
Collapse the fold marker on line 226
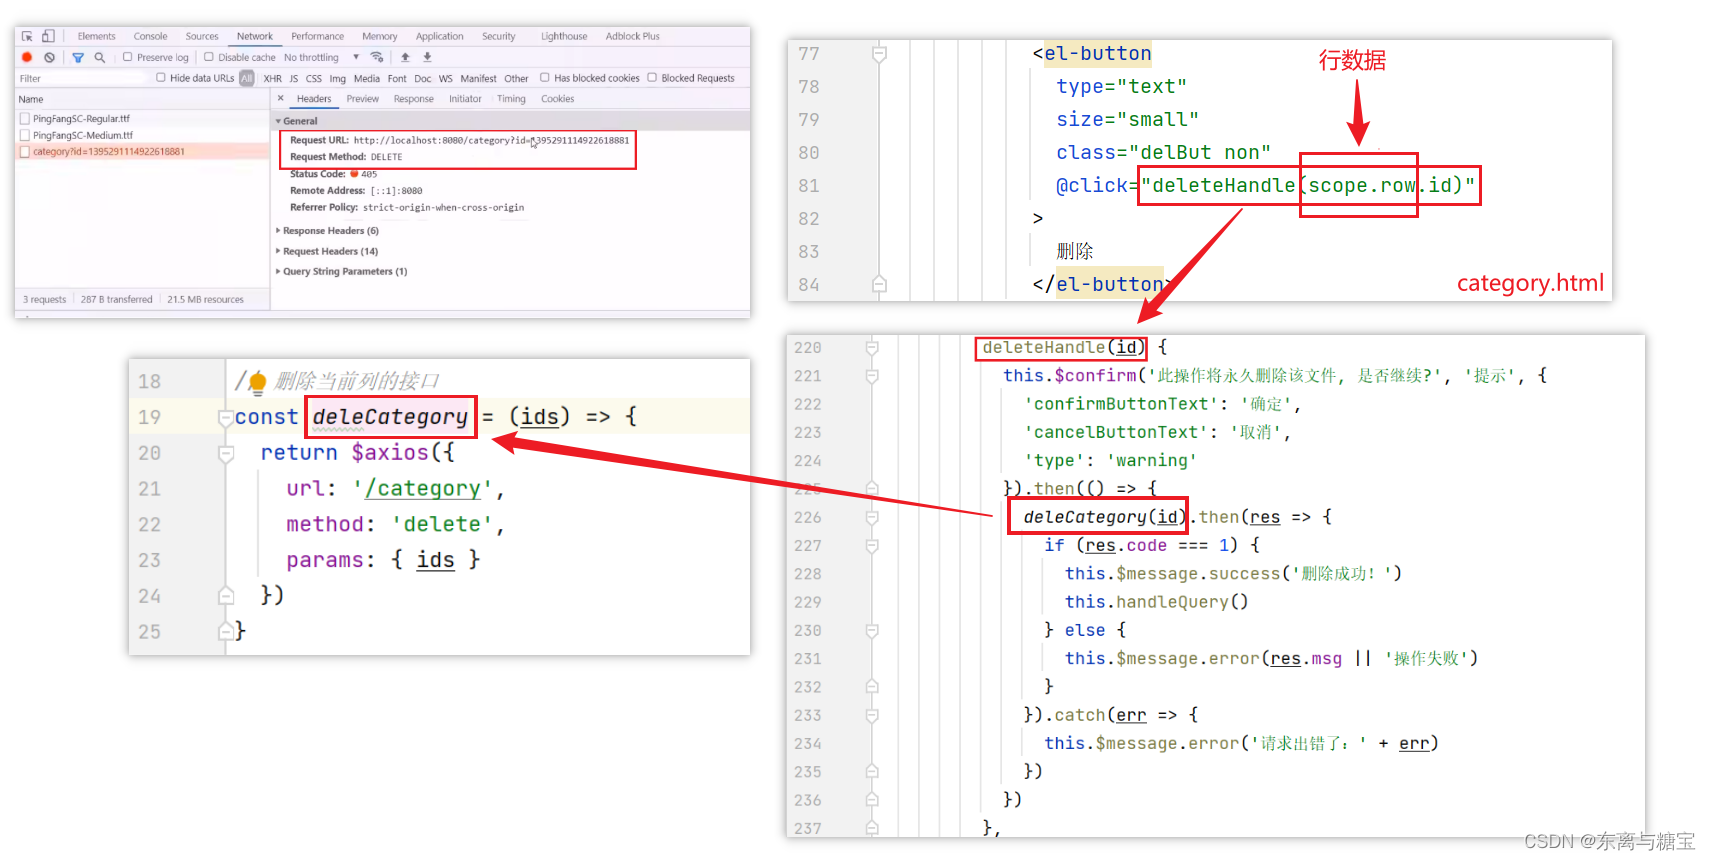[x=872, y=517]
